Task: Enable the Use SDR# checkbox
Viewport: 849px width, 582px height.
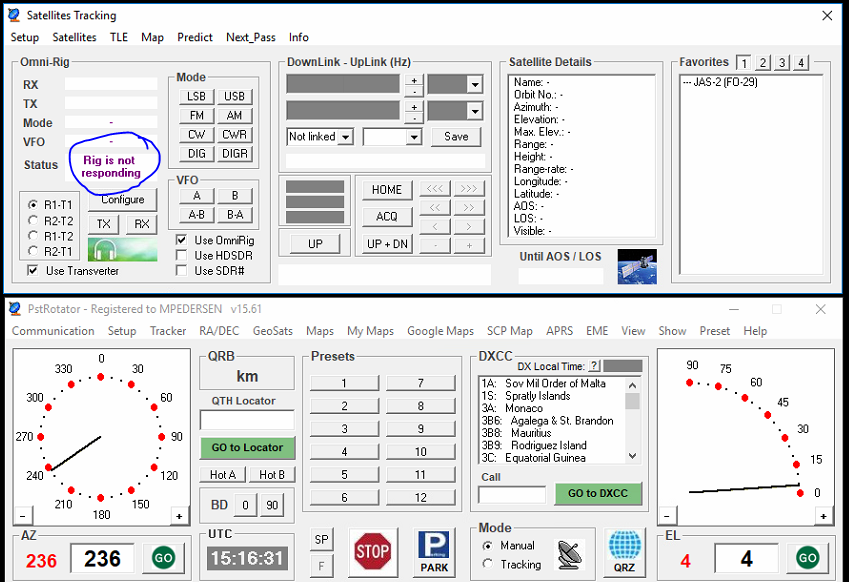Action: coord(181,270)
